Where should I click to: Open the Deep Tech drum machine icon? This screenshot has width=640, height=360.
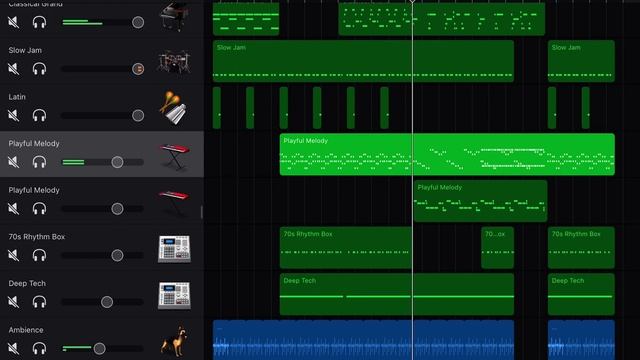[x=174, y=295]
